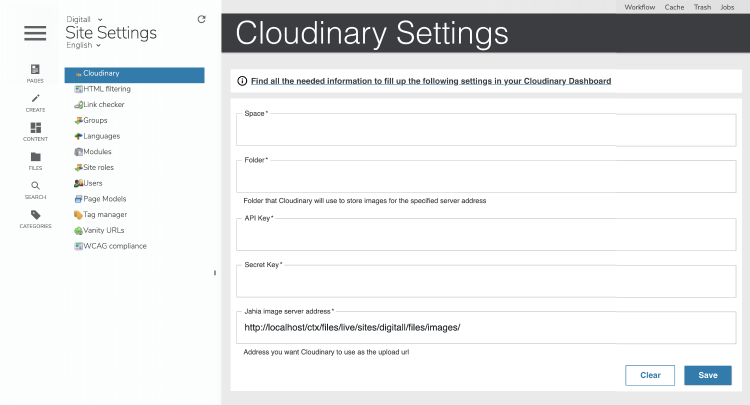Click the Clear button

[650, 375]
